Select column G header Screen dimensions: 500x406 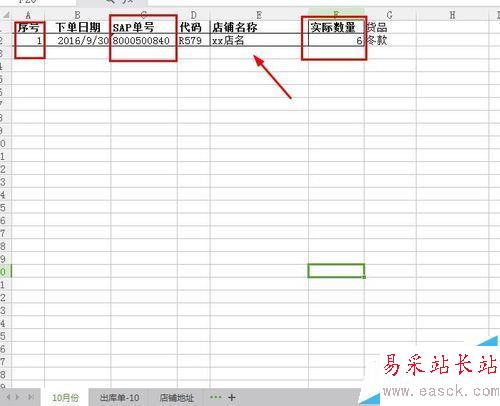click(390, 15)
